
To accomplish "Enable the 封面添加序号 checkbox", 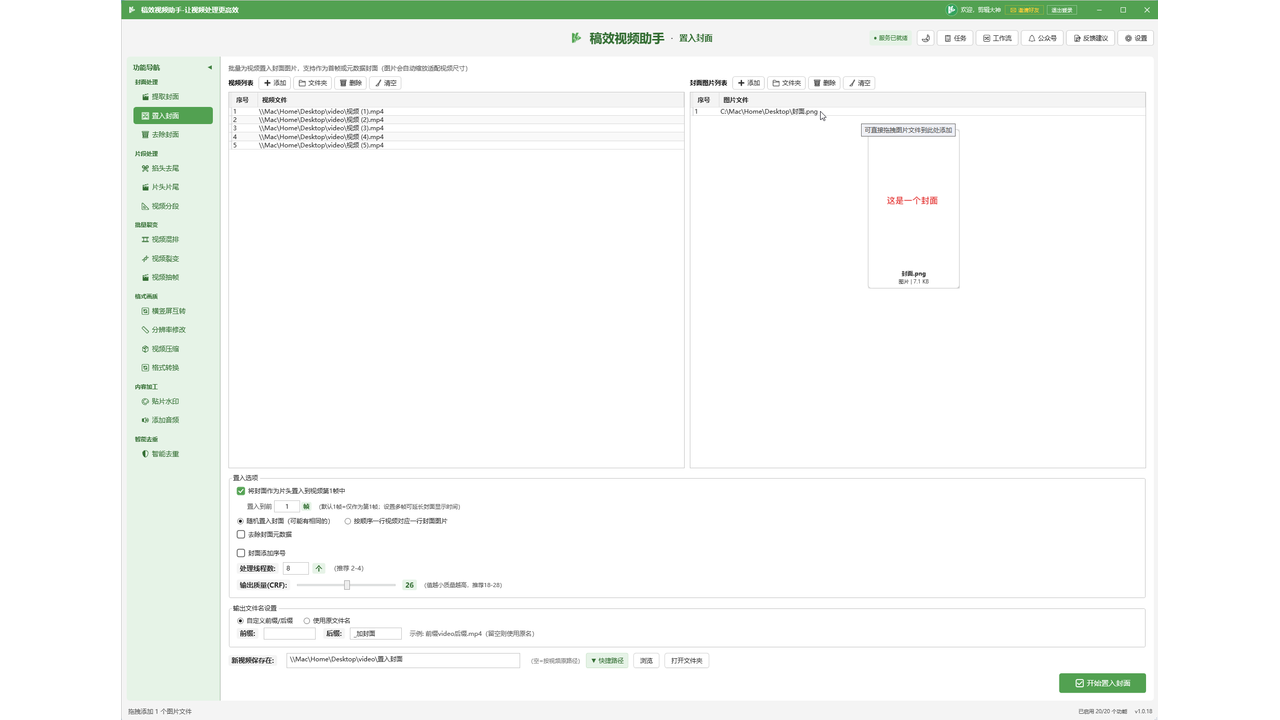I will pyautogui.click(x=241, y=552).
